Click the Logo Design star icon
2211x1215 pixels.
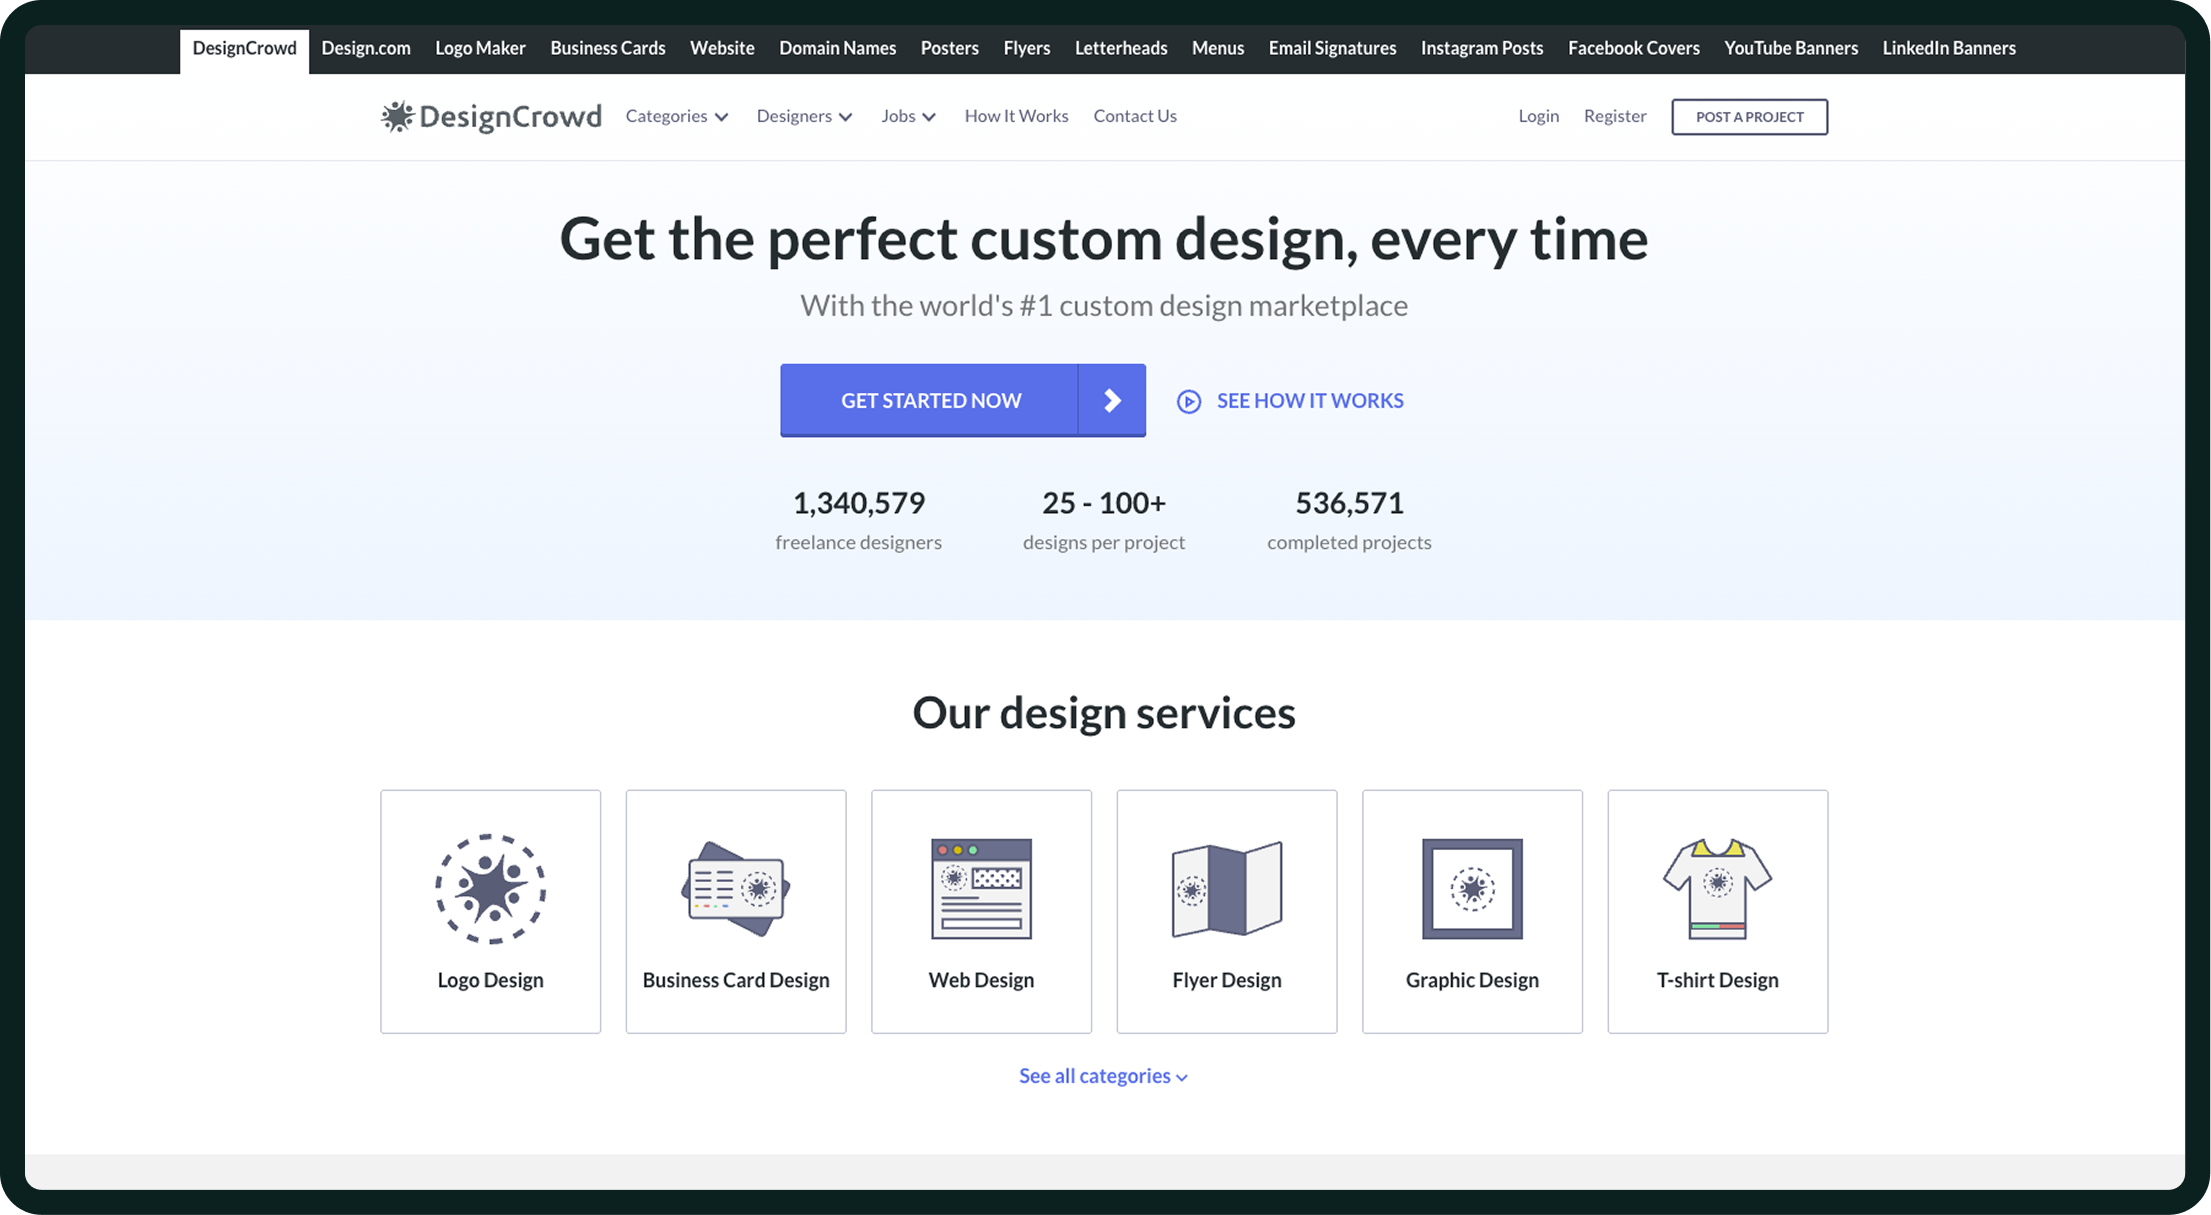pos(490,888)
